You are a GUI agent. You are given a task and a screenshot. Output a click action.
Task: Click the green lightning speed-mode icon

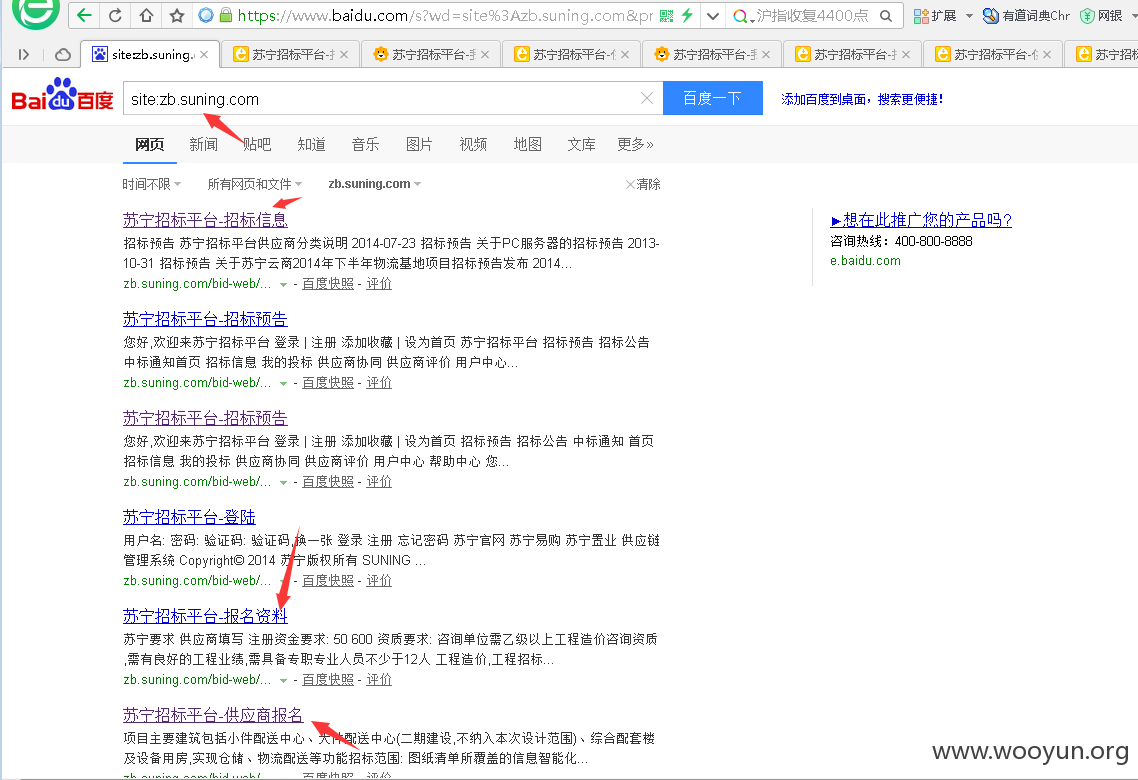pyautogui.click(x=687, y=15)
